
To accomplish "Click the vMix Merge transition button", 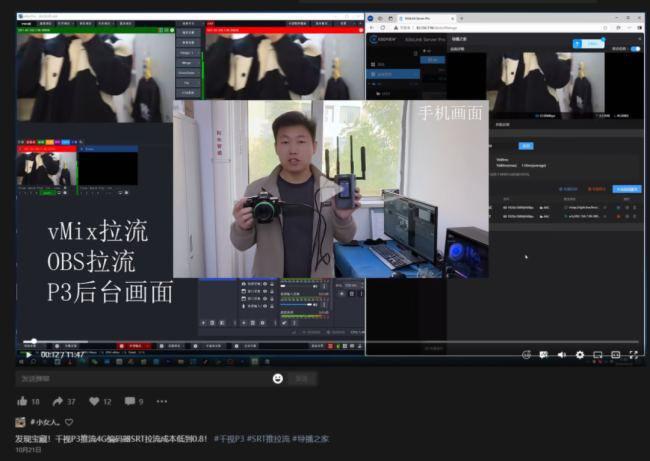I will 188,63.
